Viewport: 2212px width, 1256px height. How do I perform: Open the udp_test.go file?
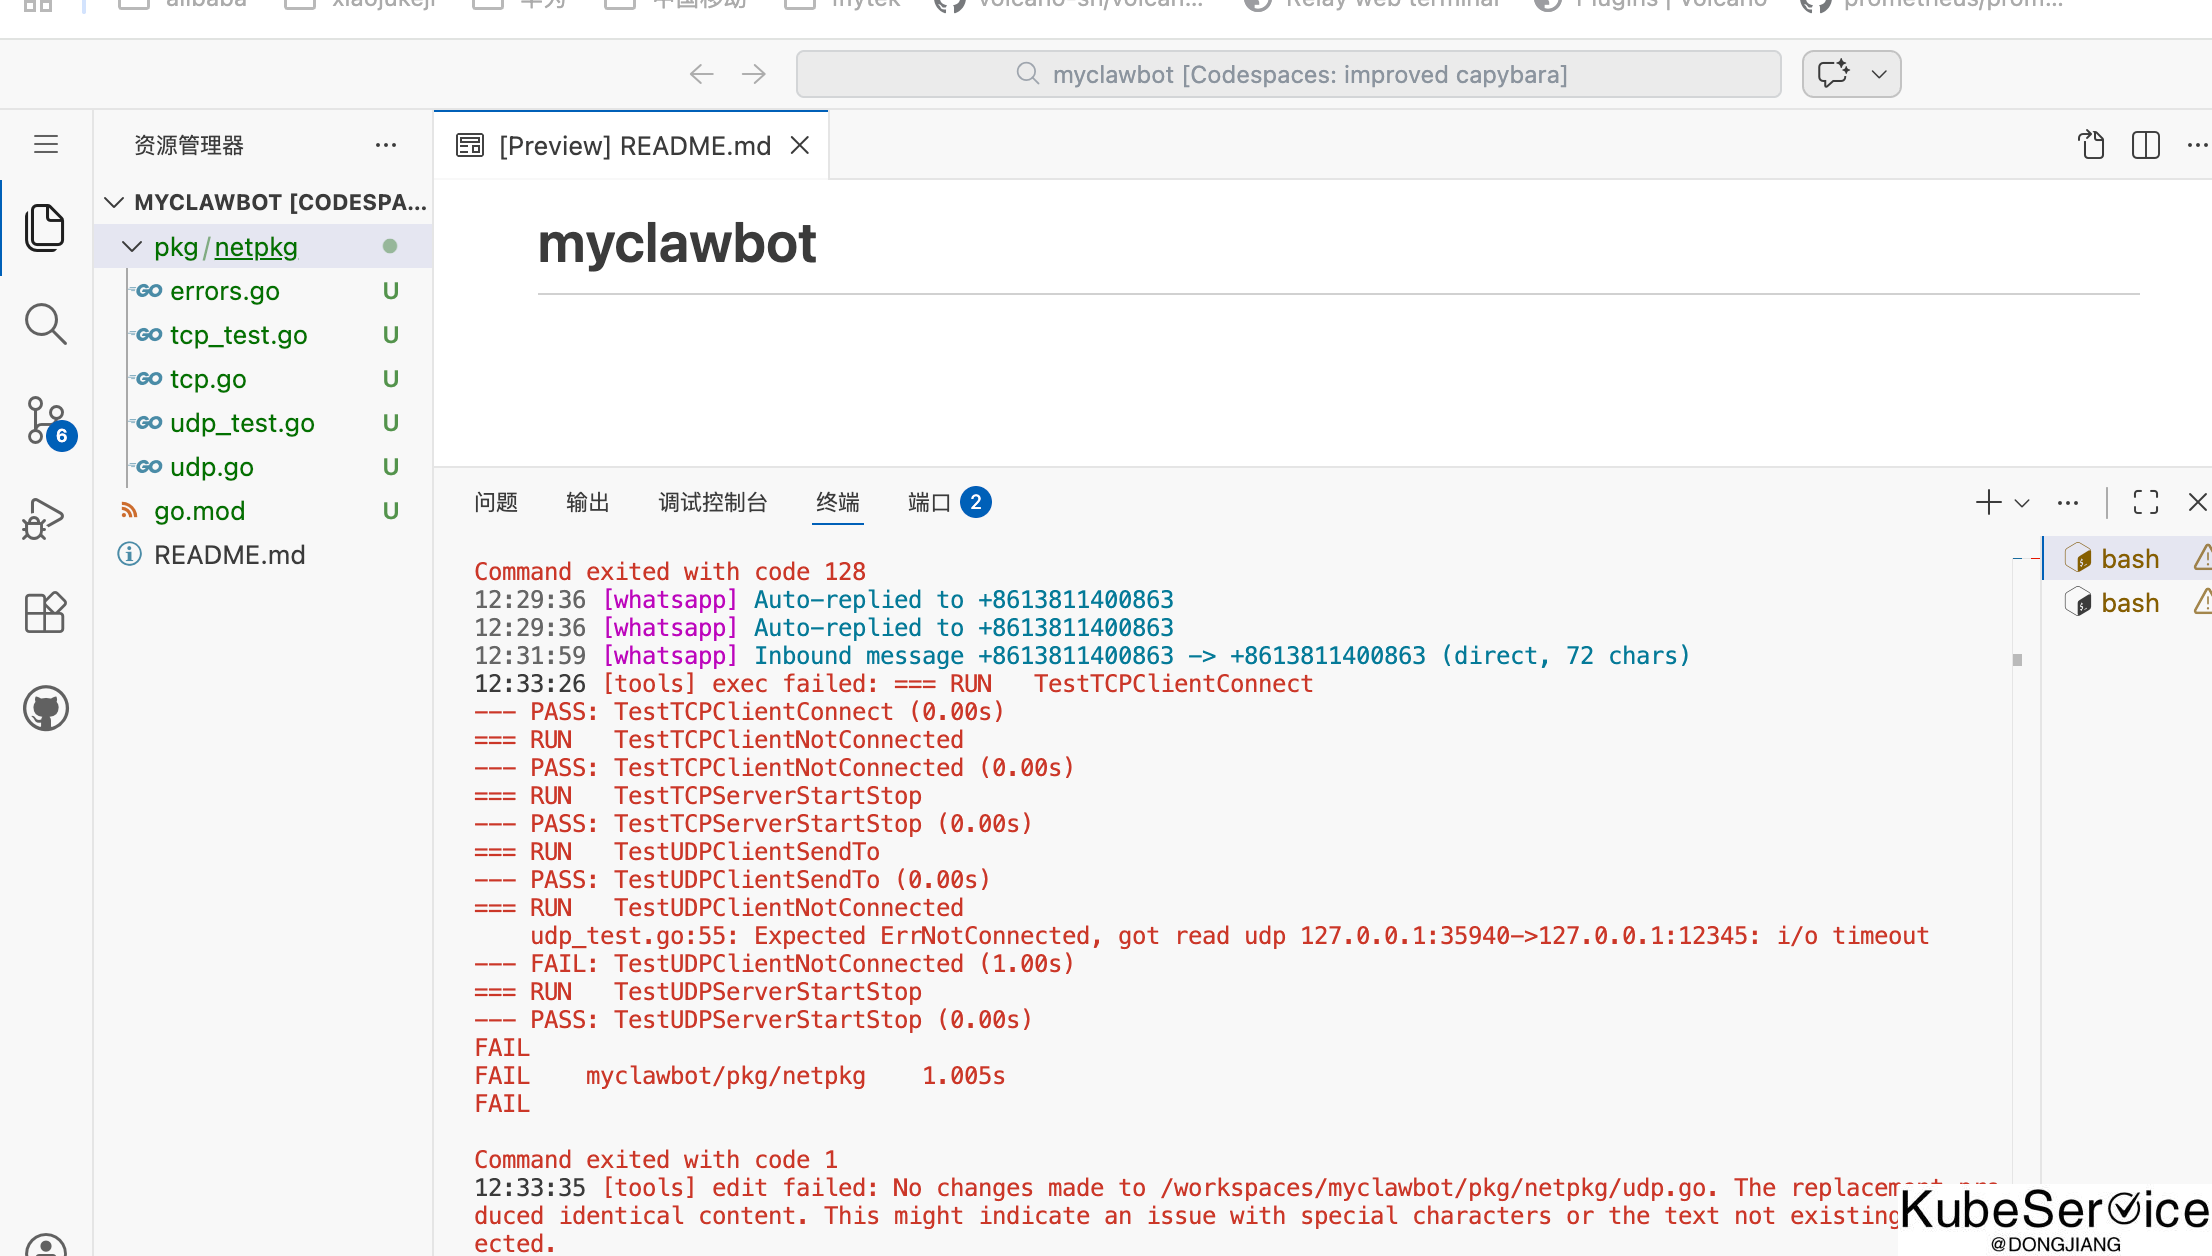point(242,423)
